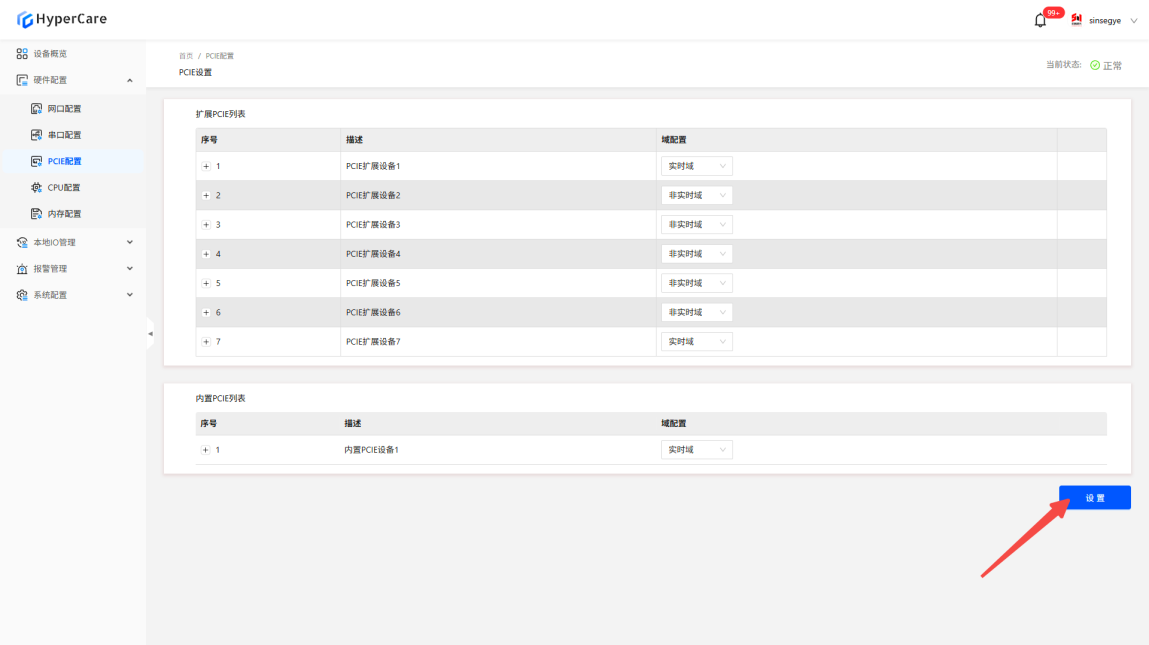Expand the 本地IO管理 menu chevron
The width and height of the screenshot is (1149, 645).
point(130,243)
